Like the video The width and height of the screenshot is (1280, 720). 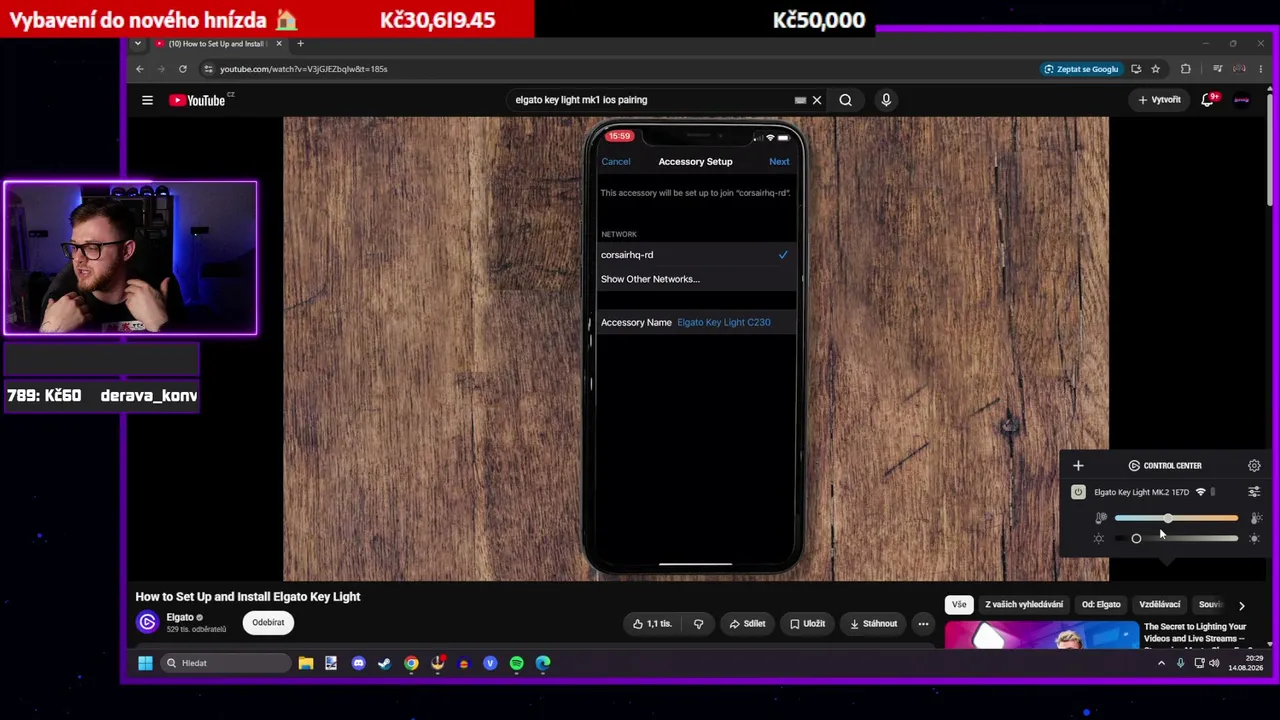click(653, 624)
